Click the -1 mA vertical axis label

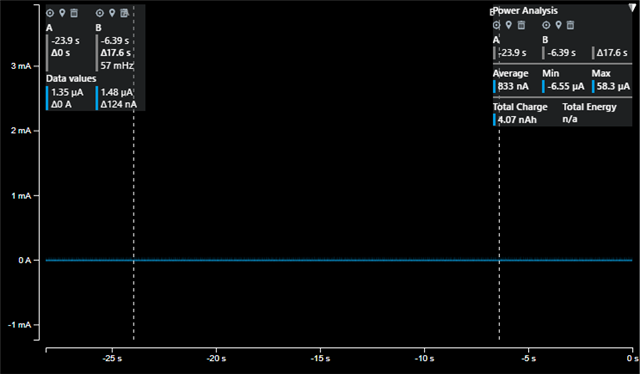[19, 325]
